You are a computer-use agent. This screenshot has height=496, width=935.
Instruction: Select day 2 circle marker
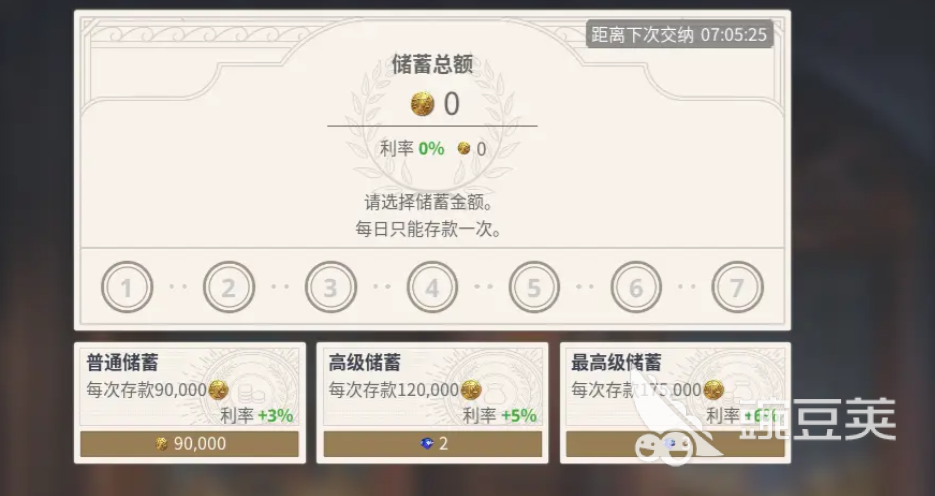[x=229, y=287]
